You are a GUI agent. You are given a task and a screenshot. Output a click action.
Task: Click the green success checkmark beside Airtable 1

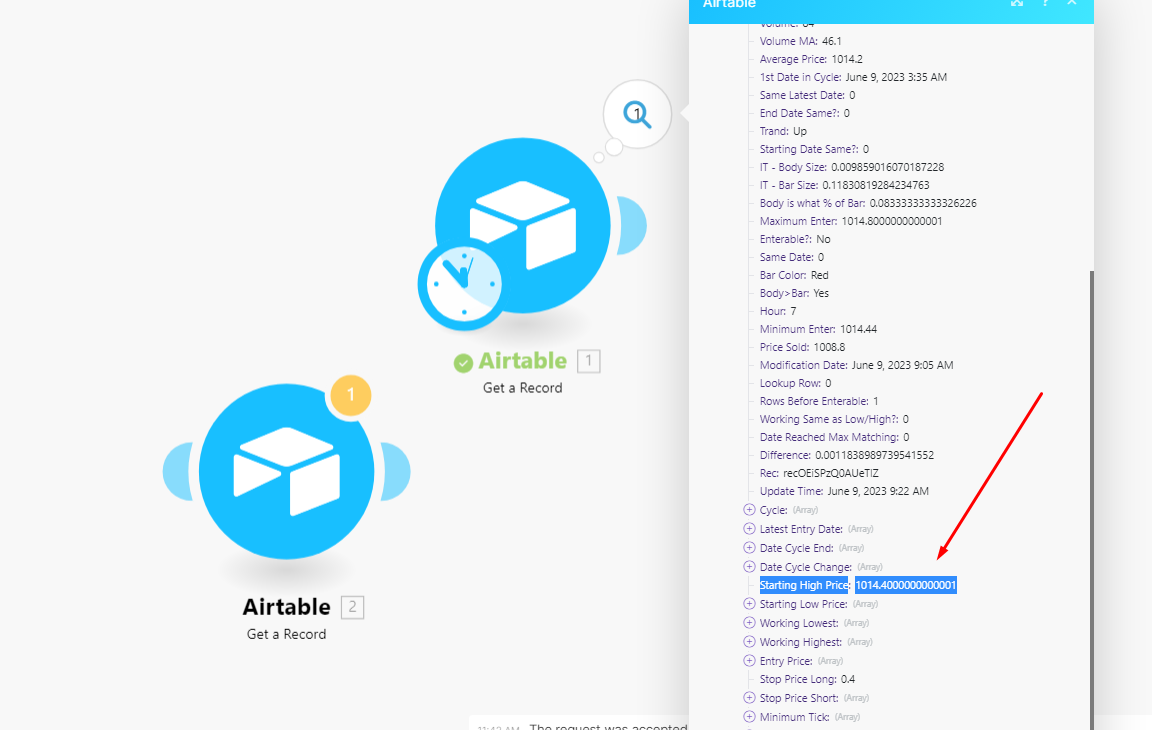[x=463, y=363]
